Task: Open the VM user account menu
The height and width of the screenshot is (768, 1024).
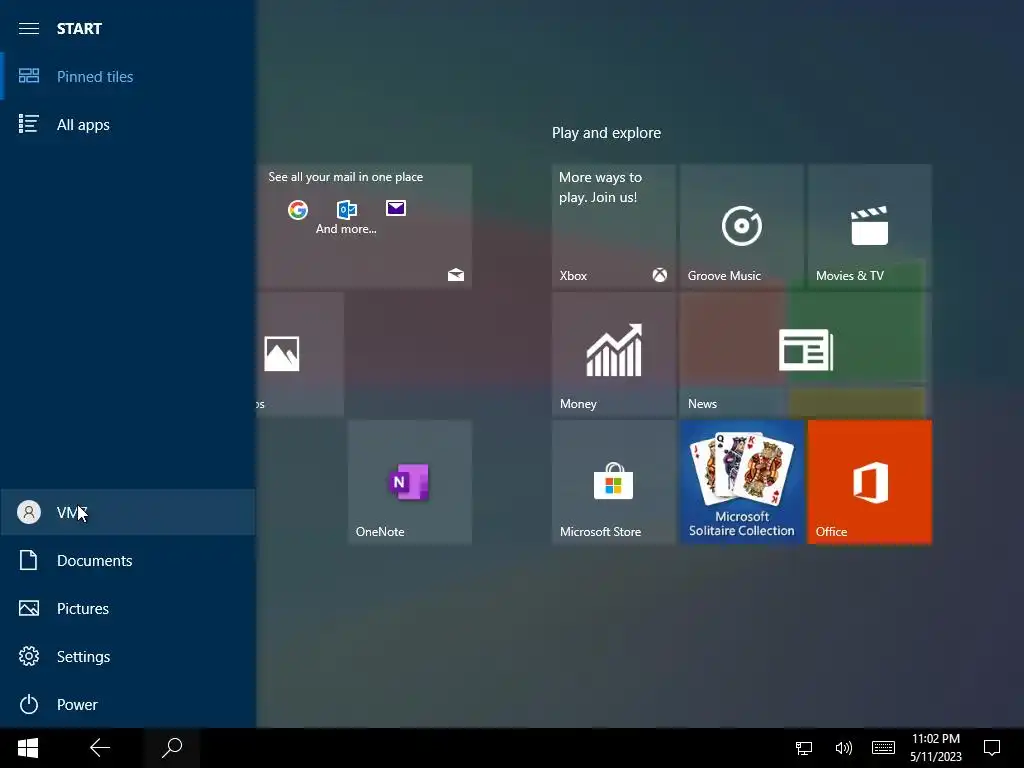Action: point(128,512)
